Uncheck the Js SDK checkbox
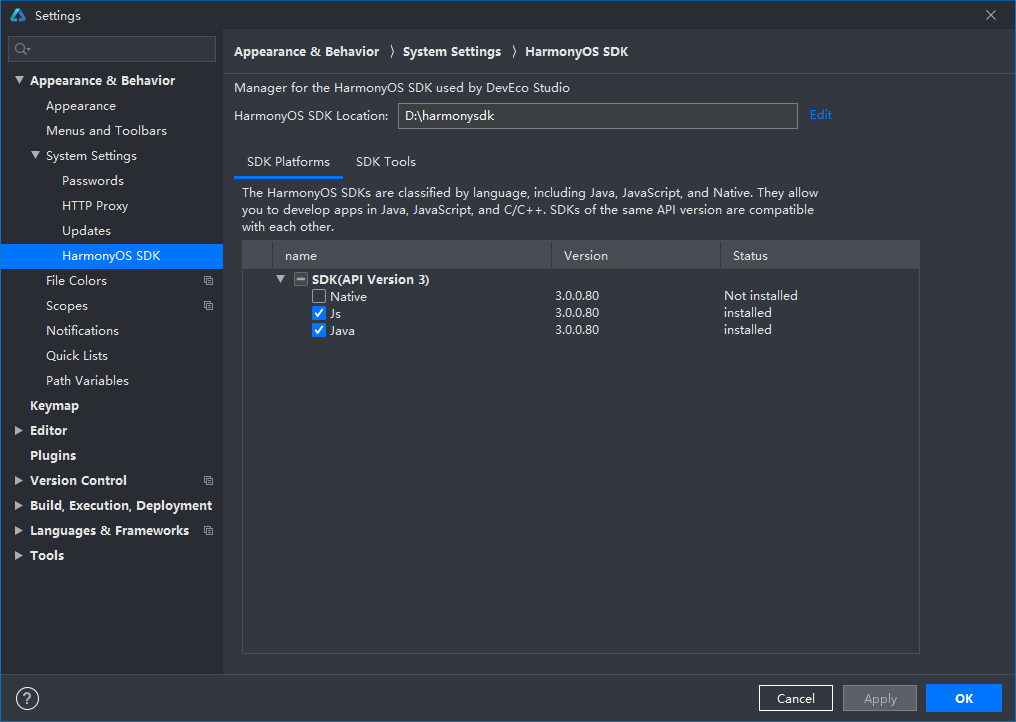 coord(319,313)
